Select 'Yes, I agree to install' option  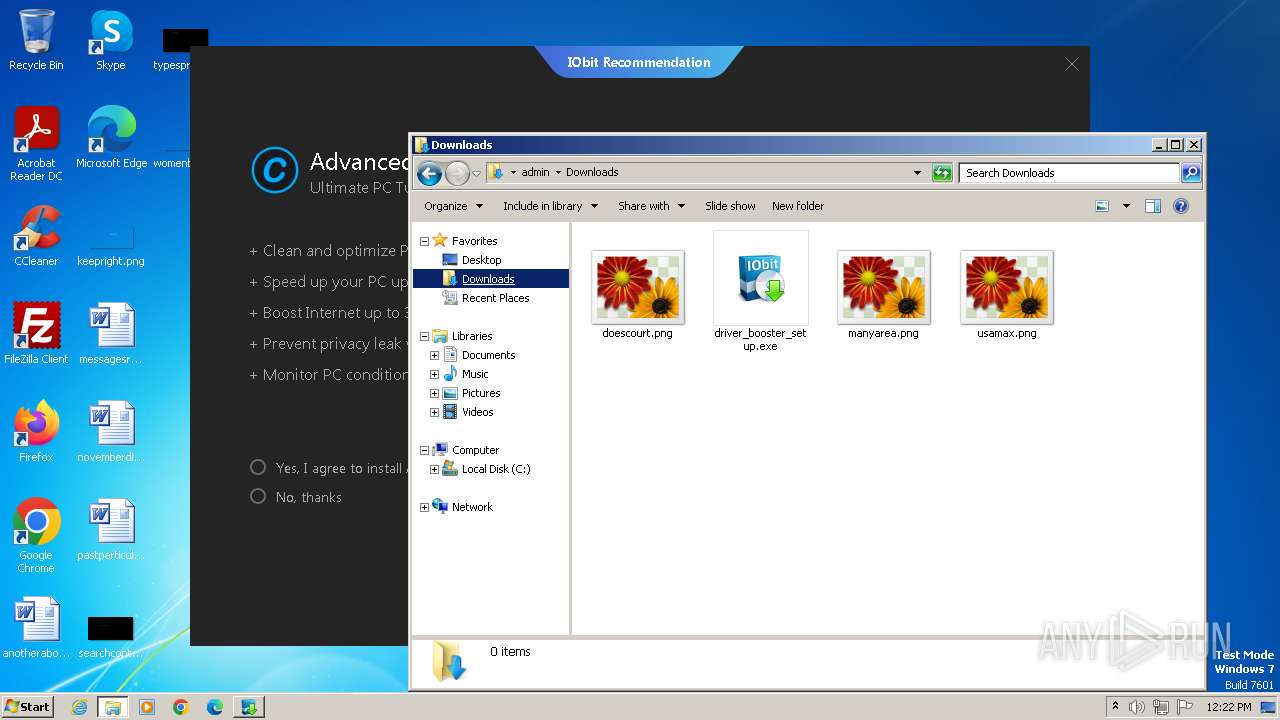tap(258, 467)
